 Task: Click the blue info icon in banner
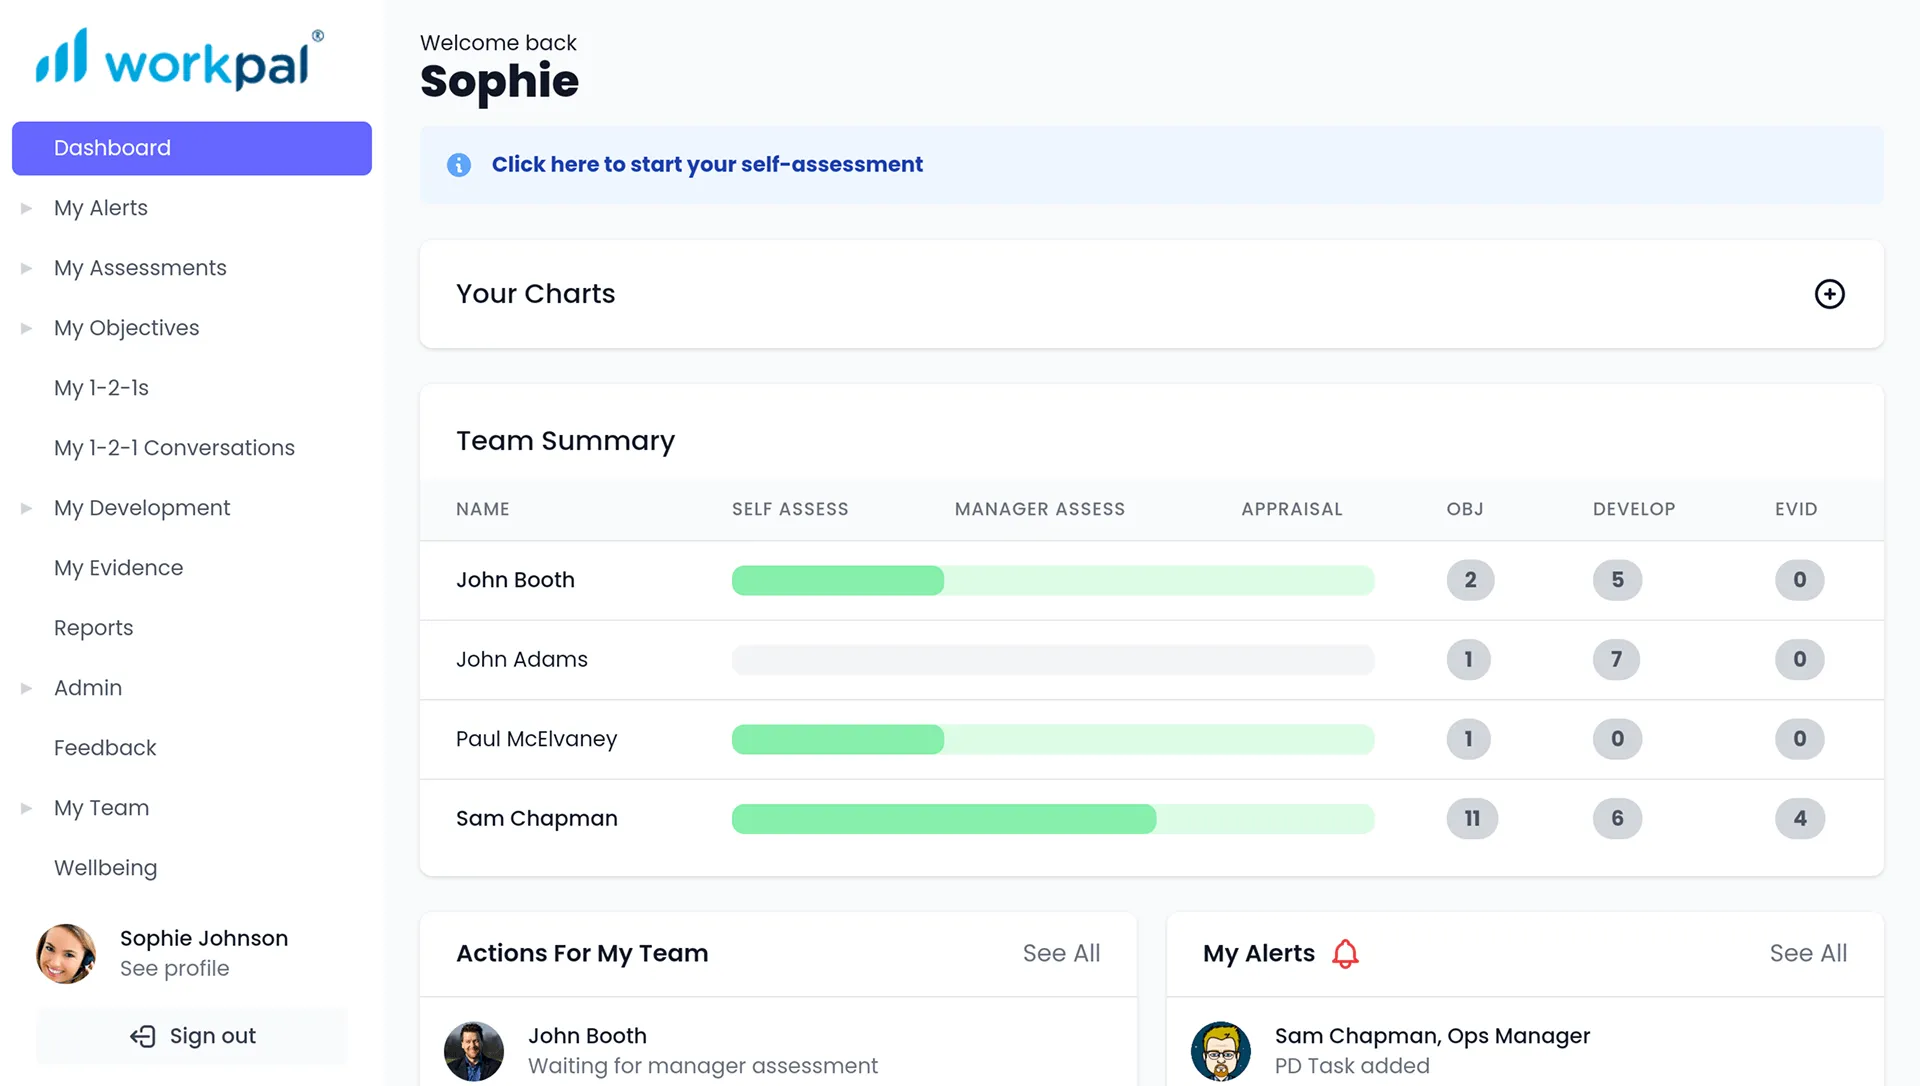pyautogui.click(x=459, y=165)
